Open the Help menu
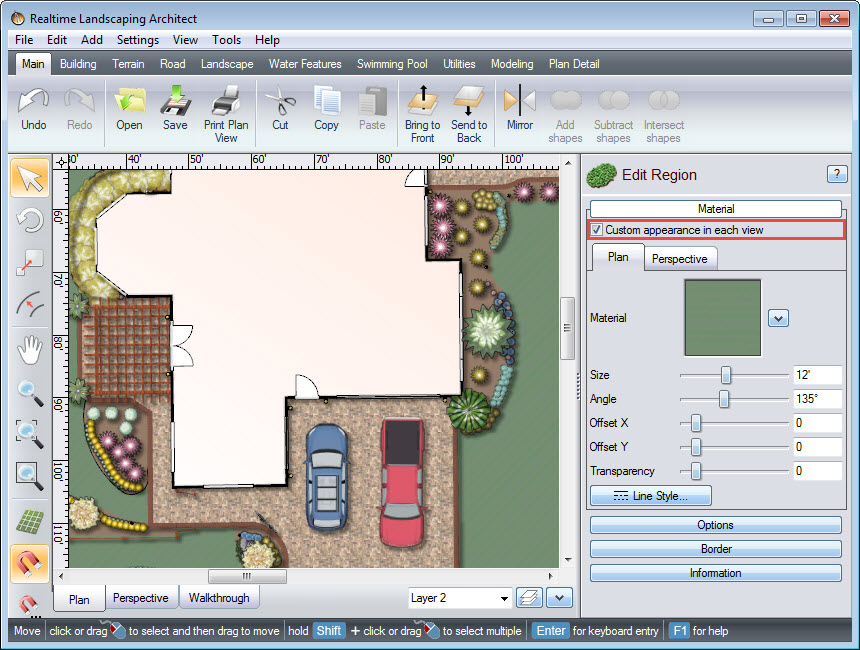Image resolution: width=860 pixels, height=650 pixels. point(267,40)
